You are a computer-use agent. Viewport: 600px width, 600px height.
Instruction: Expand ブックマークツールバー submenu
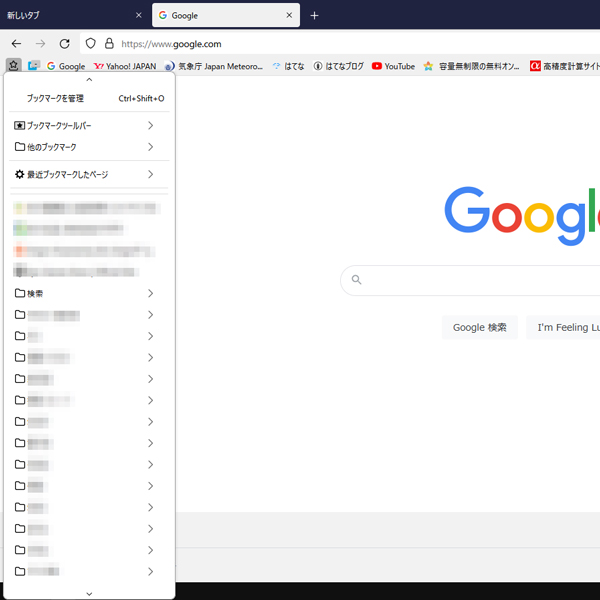(x=89, y=126)
